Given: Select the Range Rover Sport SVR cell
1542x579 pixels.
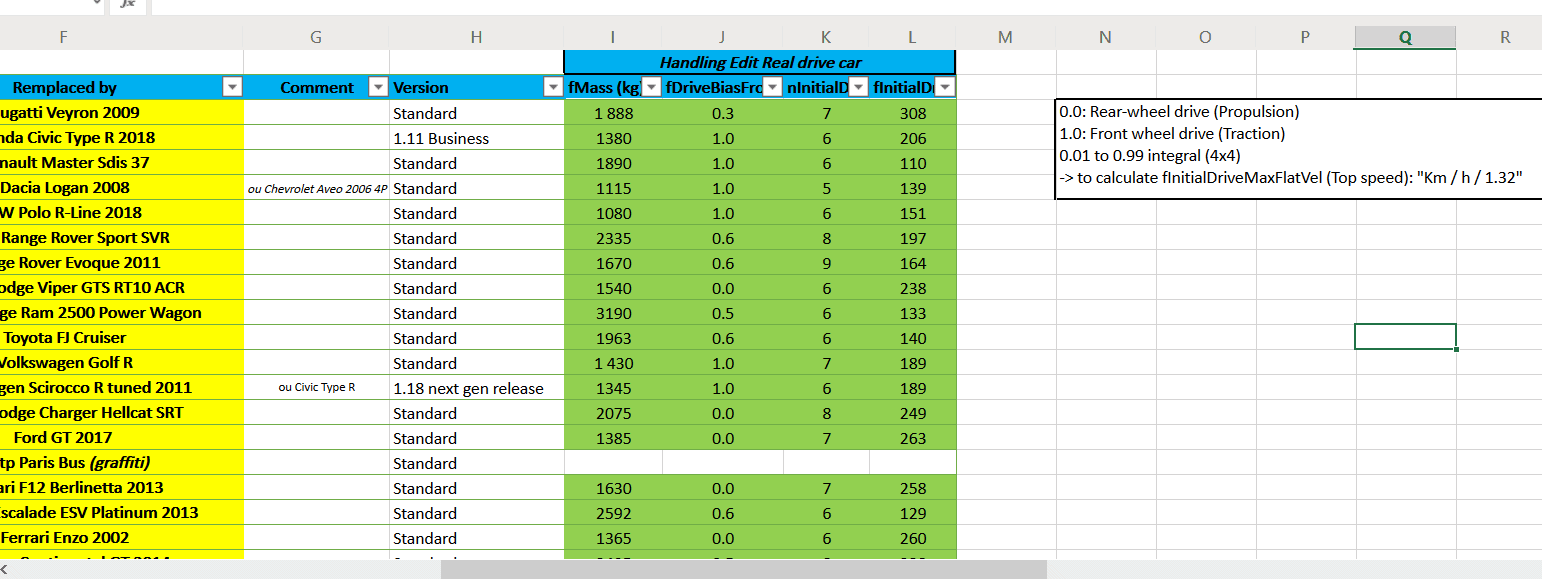Looking at the screenshot, I should coord(121,238).
